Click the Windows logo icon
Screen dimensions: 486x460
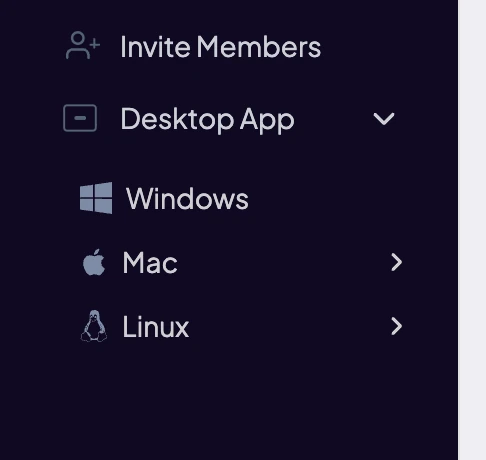coord(96,198)
